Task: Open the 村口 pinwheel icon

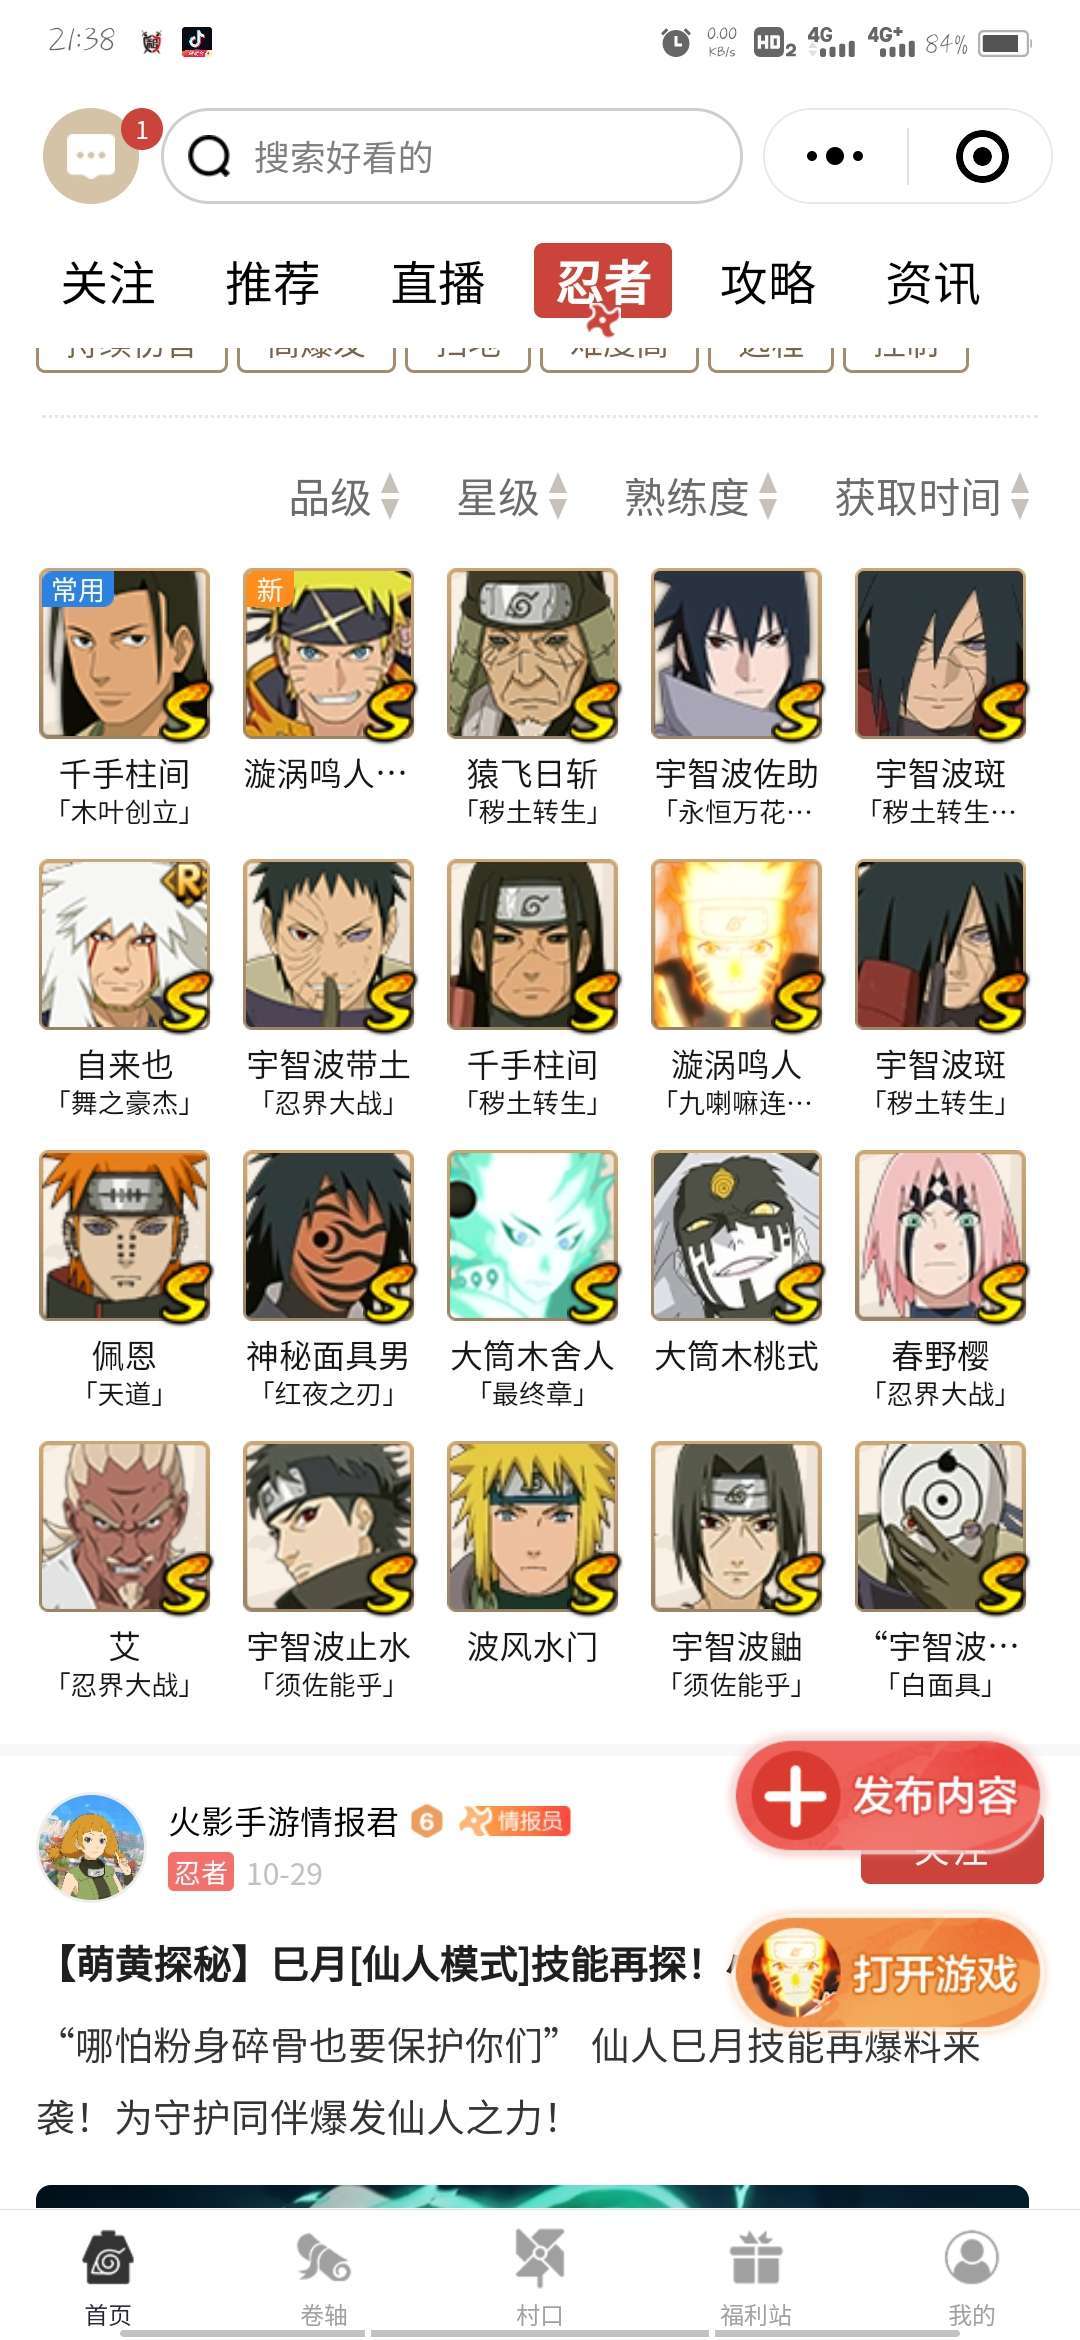Action: click(540, 2259)
